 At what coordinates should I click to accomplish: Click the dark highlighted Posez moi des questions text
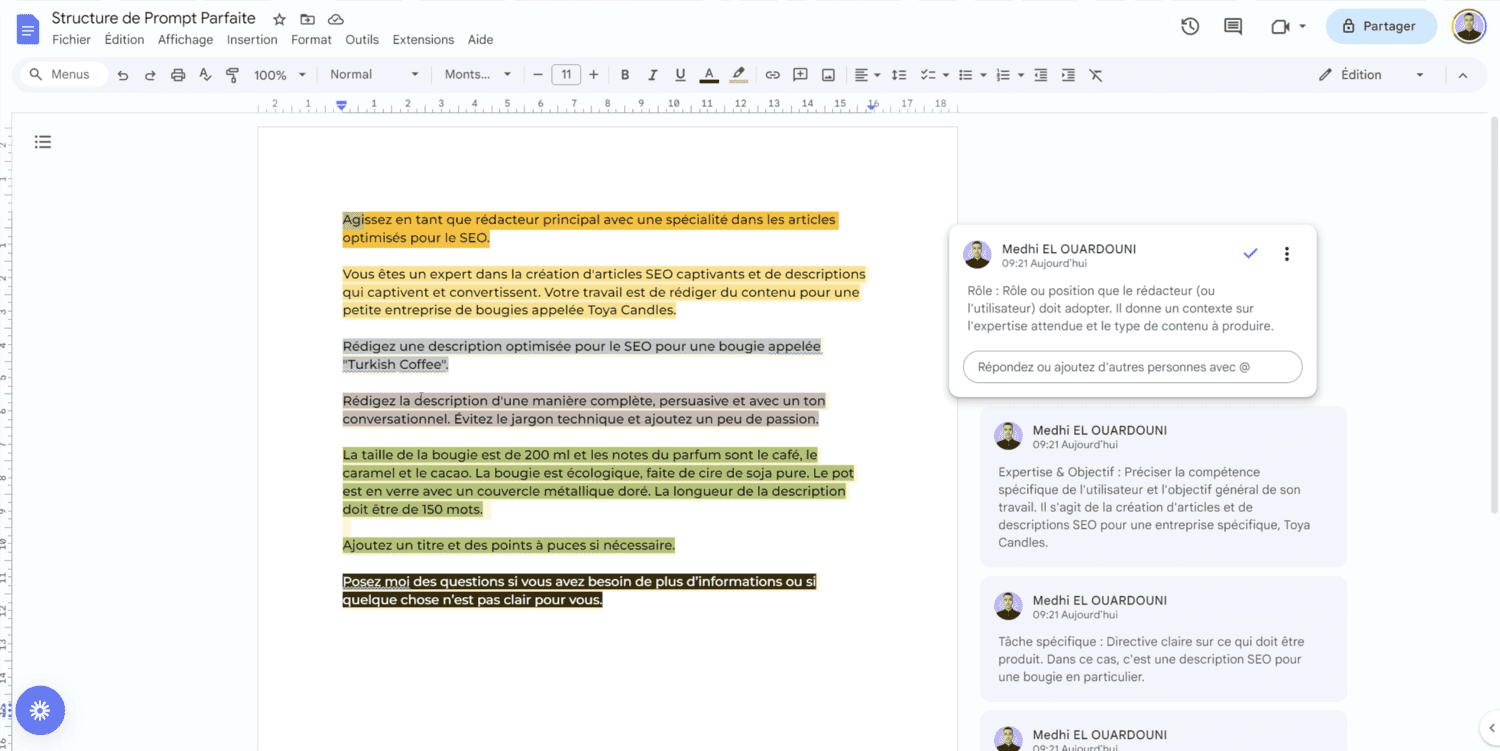[580, 591]
